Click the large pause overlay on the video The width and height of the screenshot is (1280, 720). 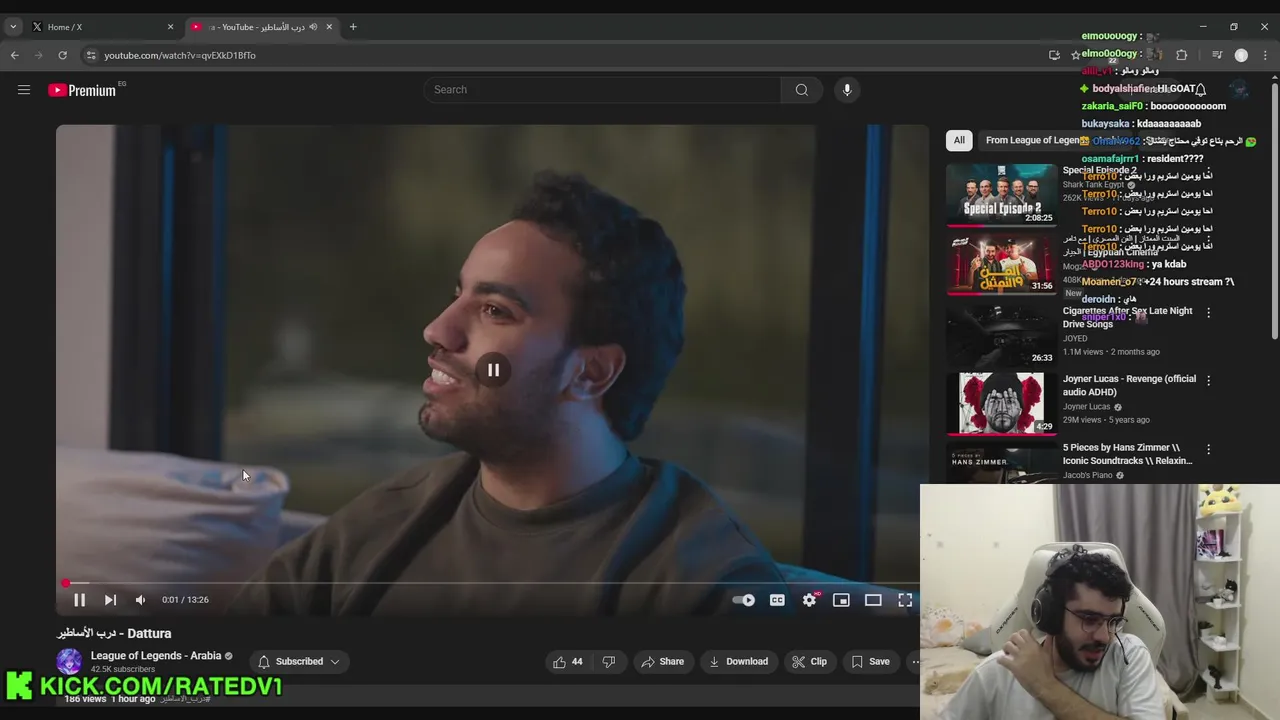[x=493, y=370]
